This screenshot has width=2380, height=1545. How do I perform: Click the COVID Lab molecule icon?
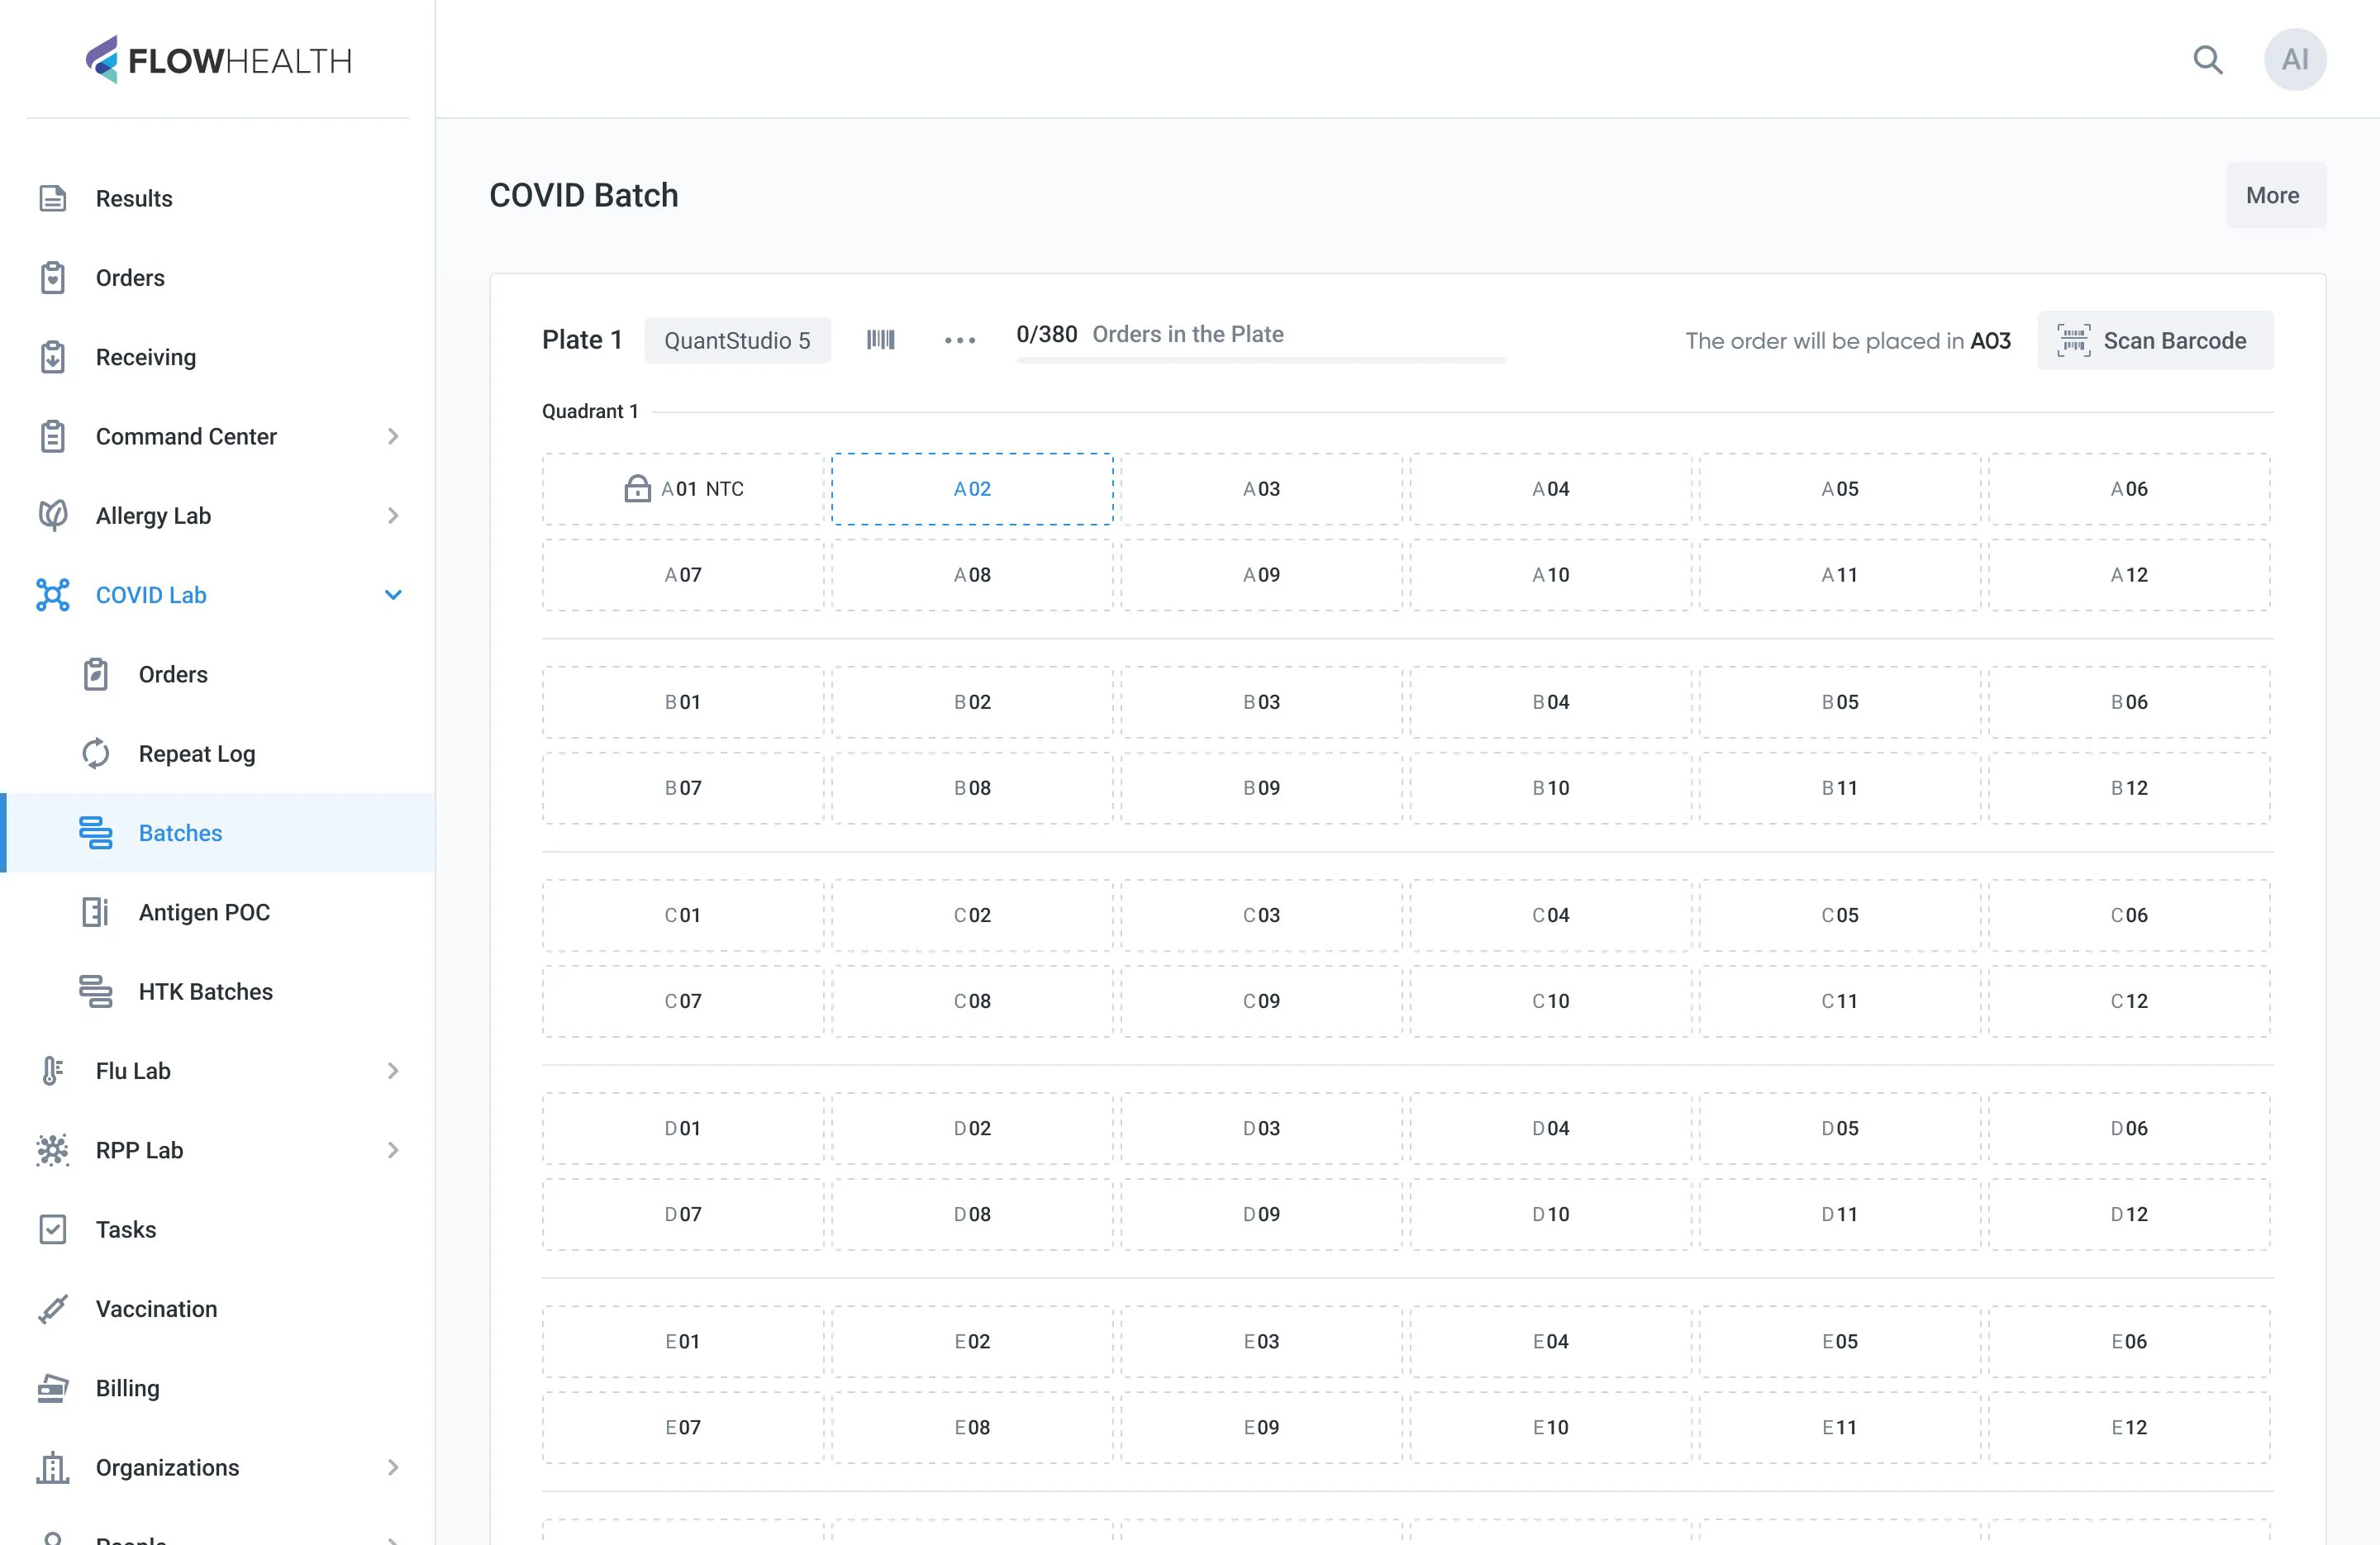(x=53, y=595)
